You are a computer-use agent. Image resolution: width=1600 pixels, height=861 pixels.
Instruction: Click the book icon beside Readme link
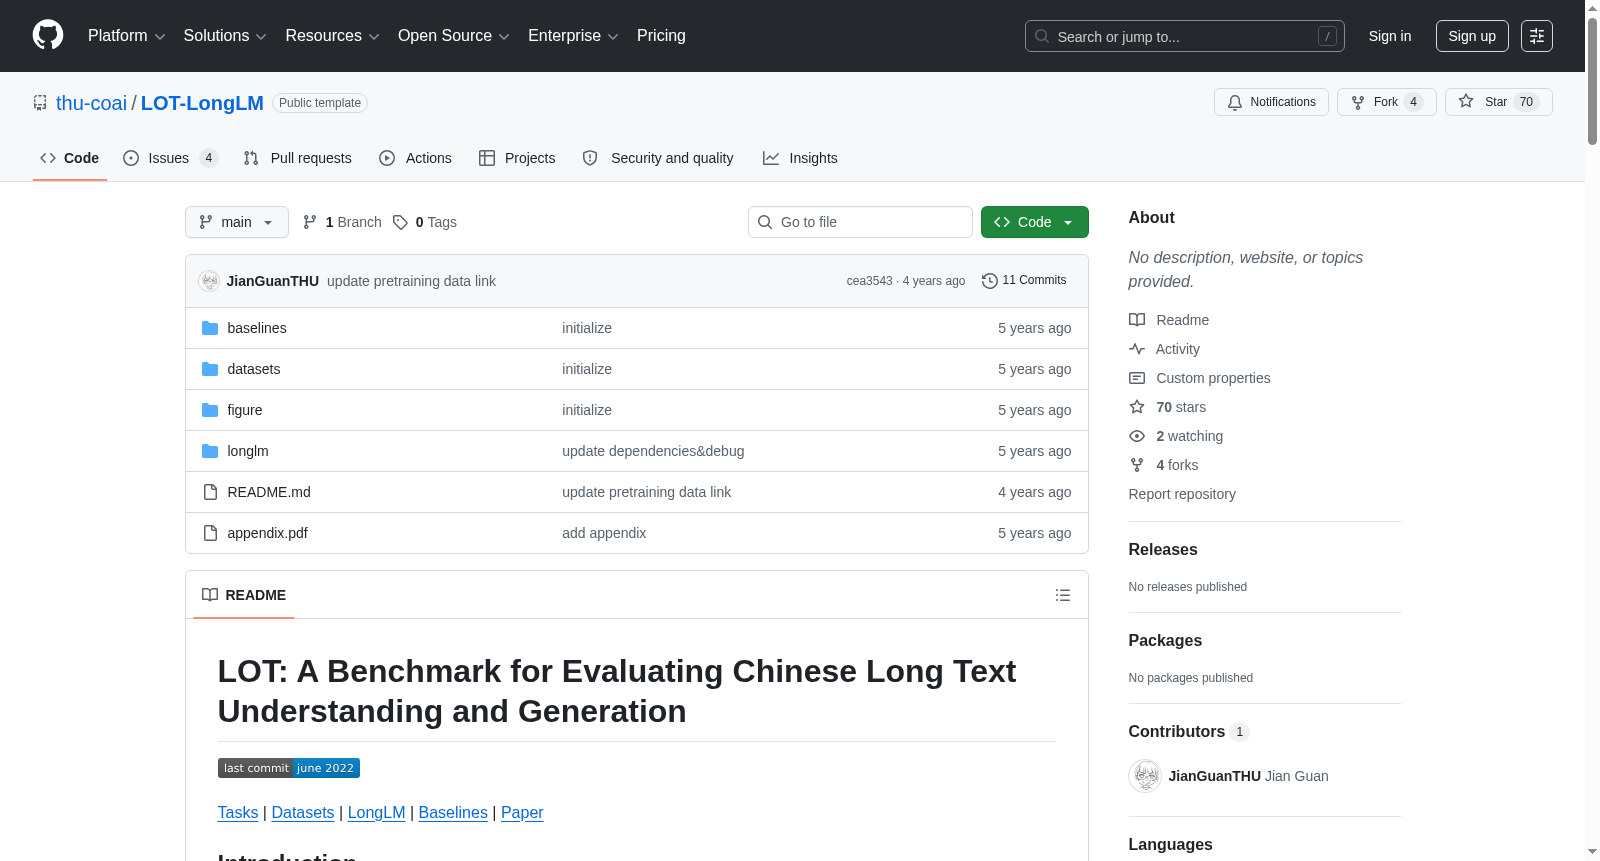[x=1137, y=320]
